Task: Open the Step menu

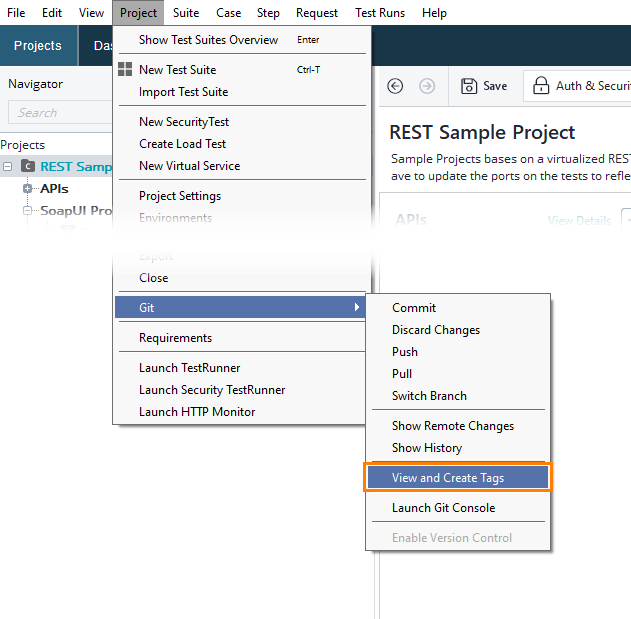Action: (268, 13)
